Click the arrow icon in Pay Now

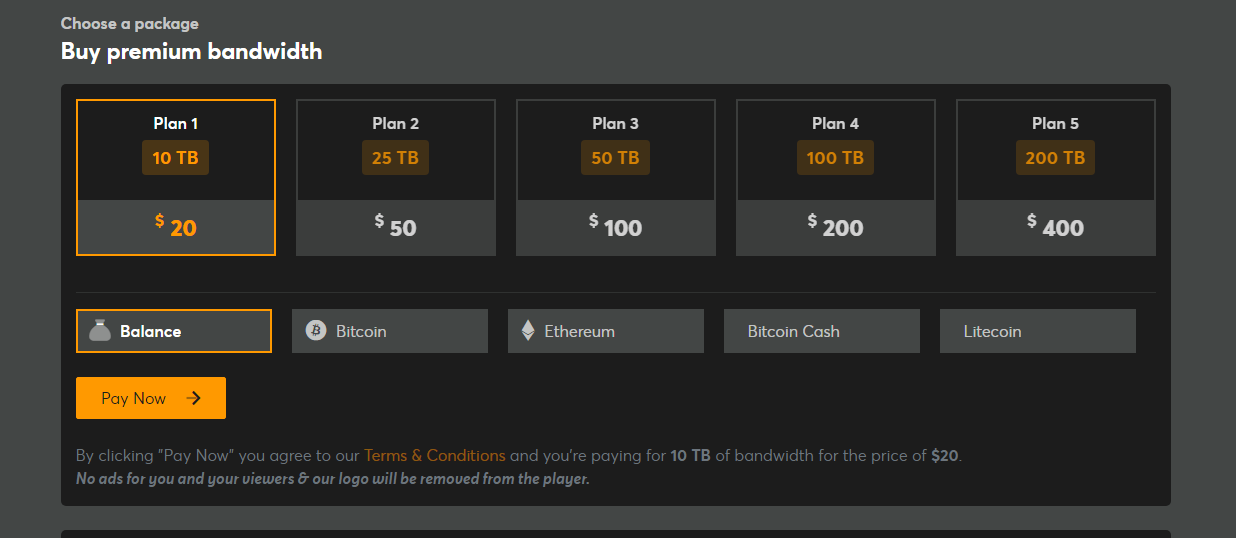[194, 398]
